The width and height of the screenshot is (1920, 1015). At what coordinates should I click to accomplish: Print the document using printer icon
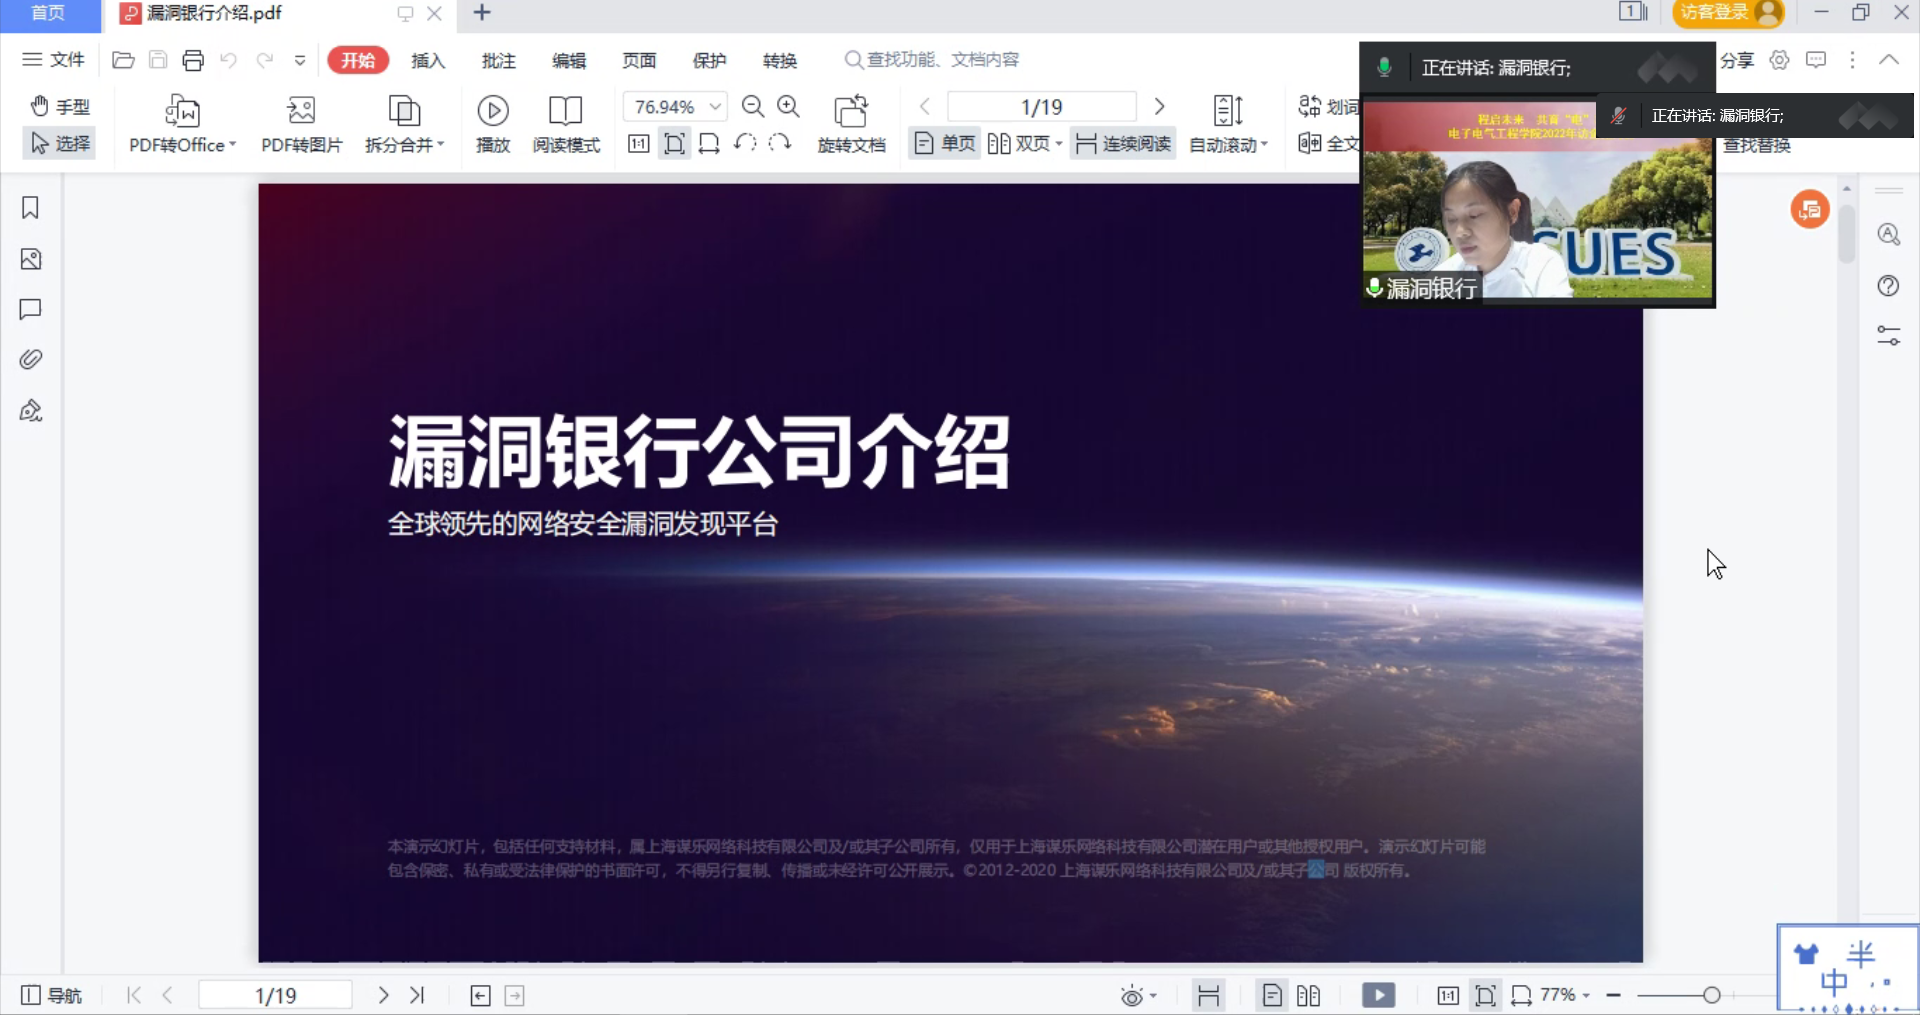pos(193,60)
